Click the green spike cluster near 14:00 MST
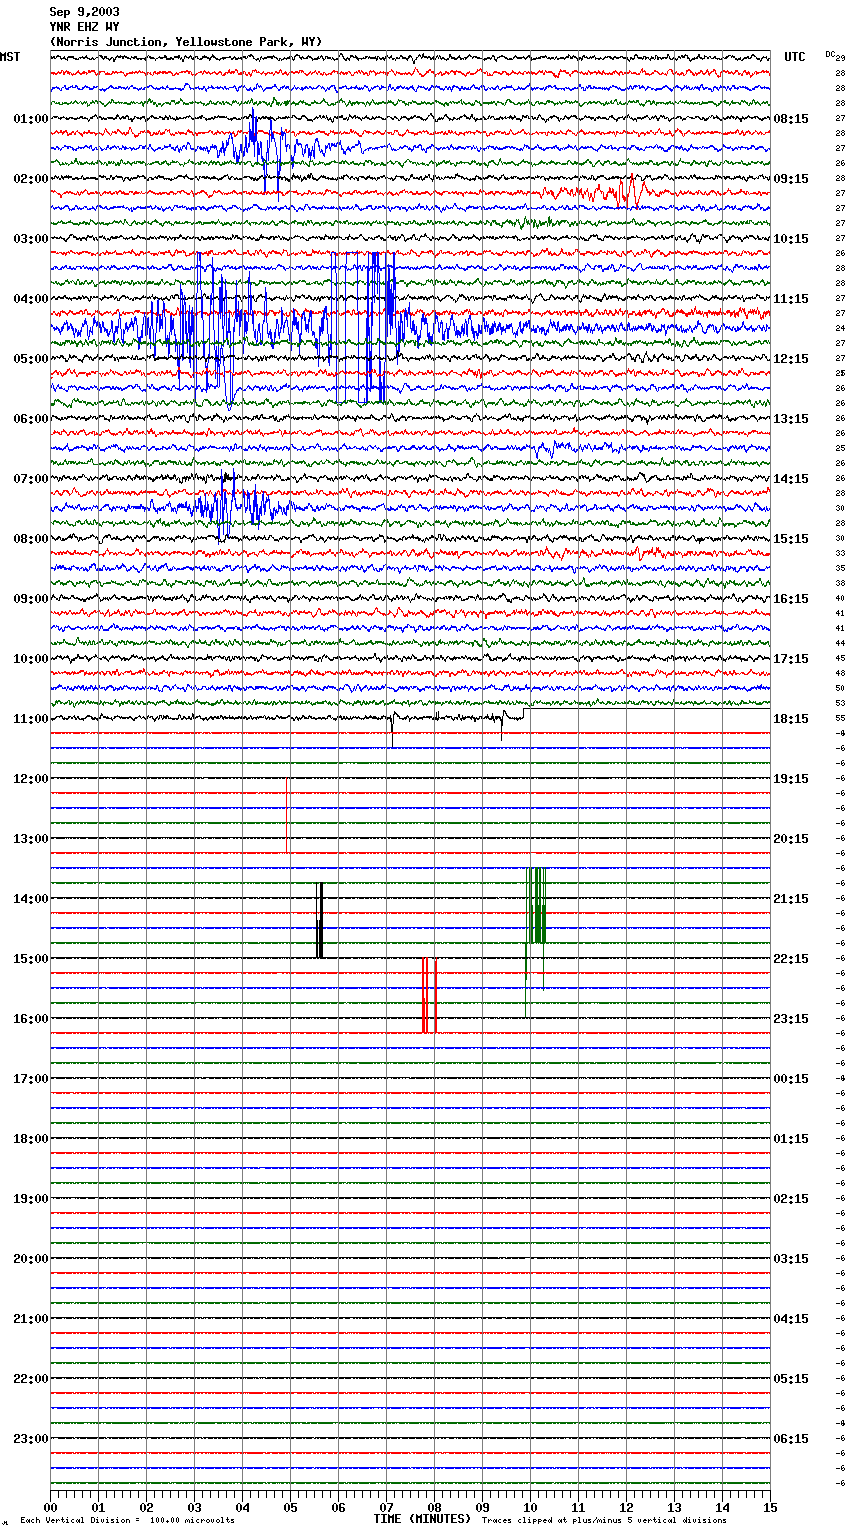850x1534 pixels. (x=536, y=905)
